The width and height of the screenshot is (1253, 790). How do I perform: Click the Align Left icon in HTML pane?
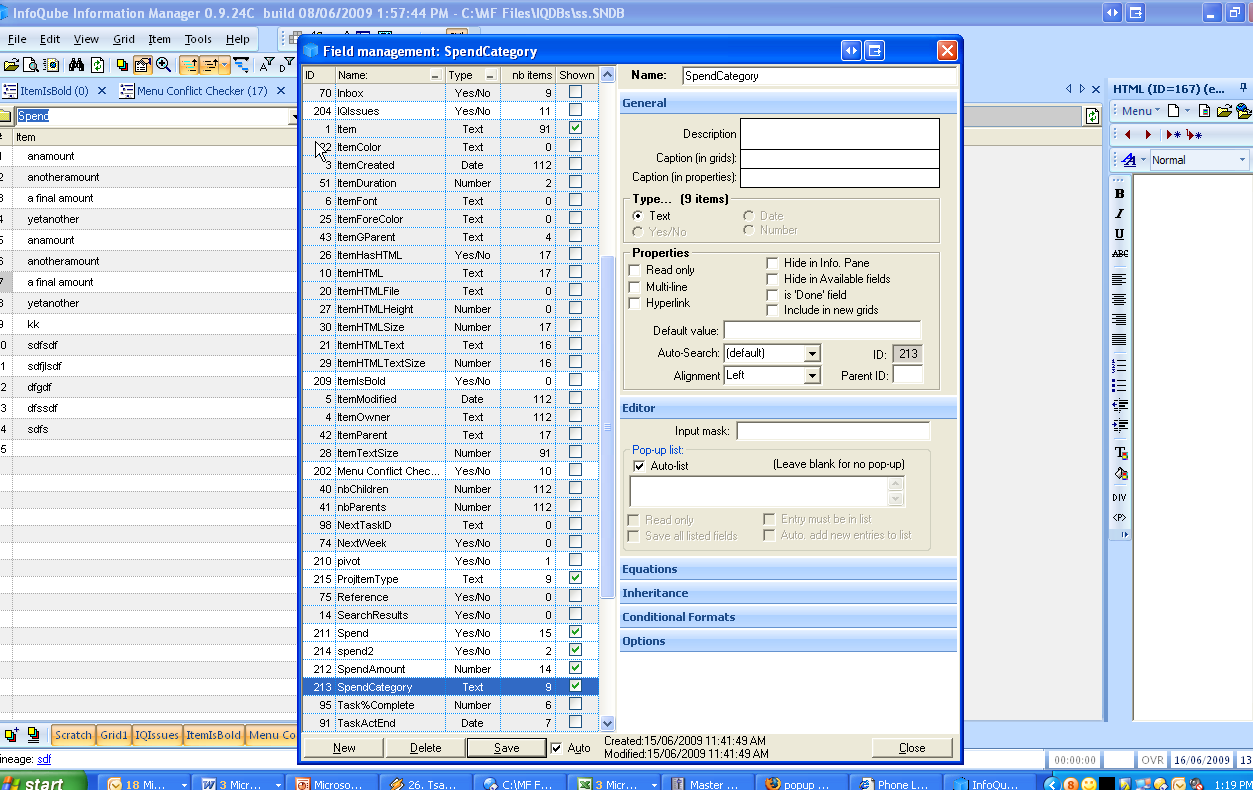[1119, 279]
